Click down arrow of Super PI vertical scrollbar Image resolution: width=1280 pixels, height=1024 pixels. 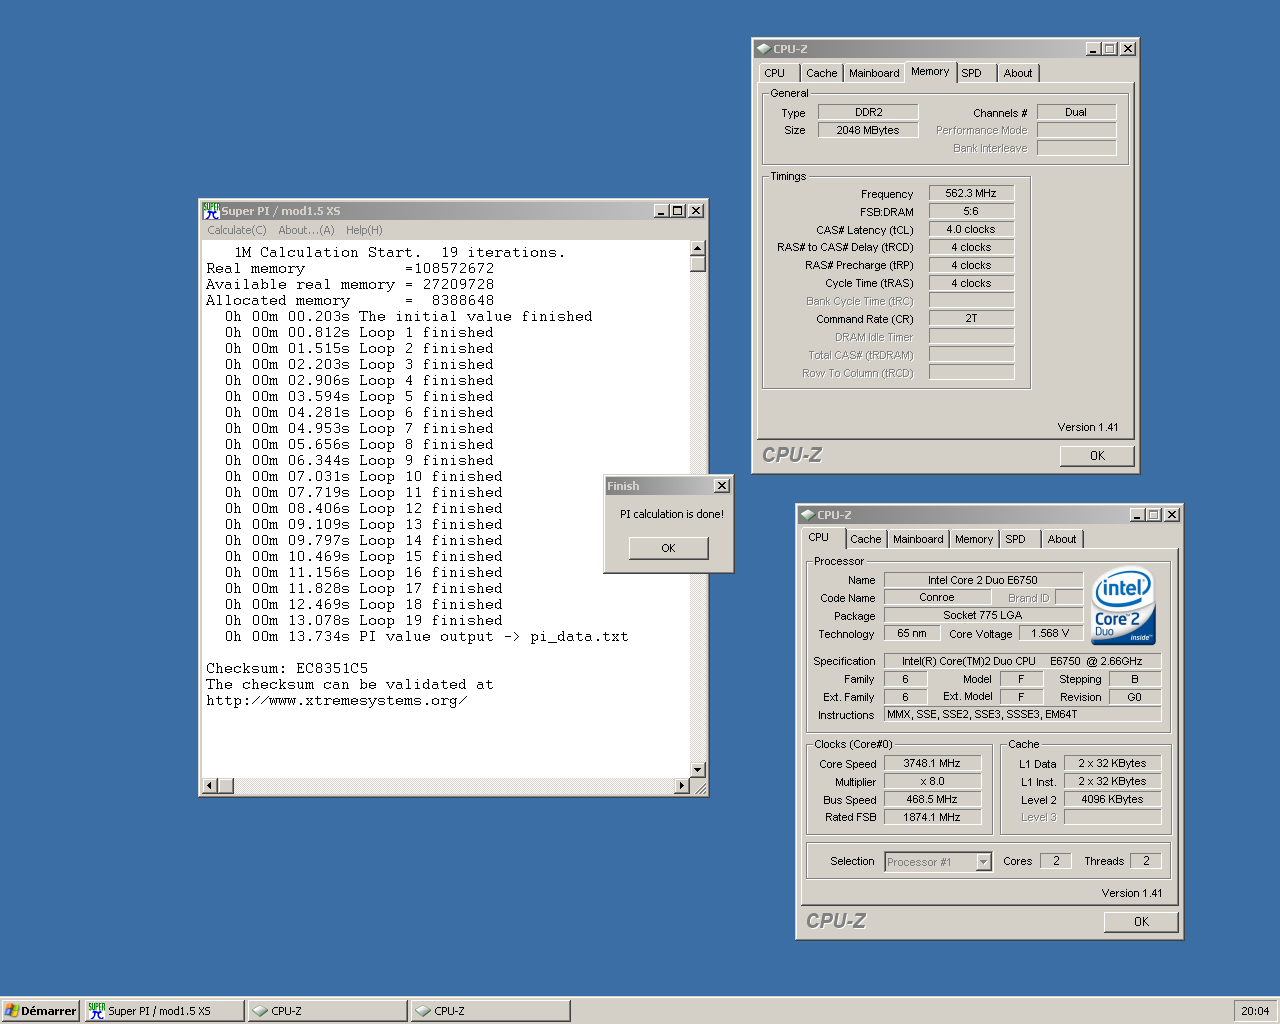698,770
